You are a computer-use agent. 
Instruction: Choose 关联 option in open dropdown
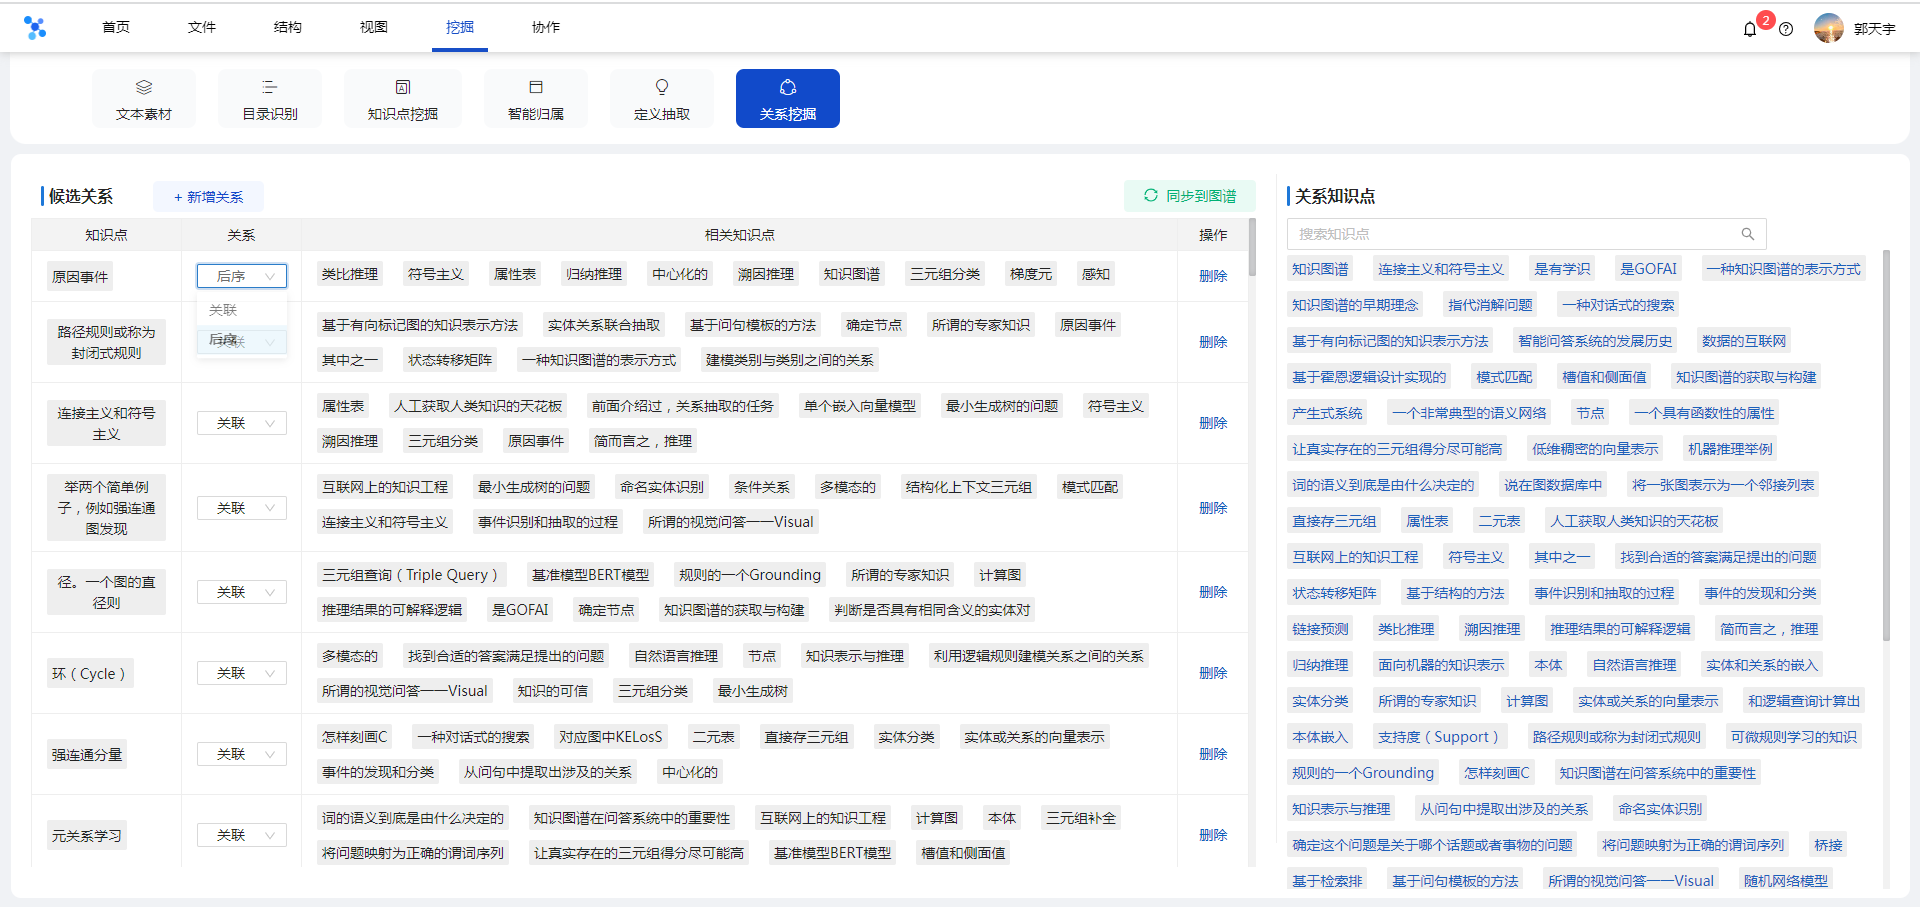point(242,310)
